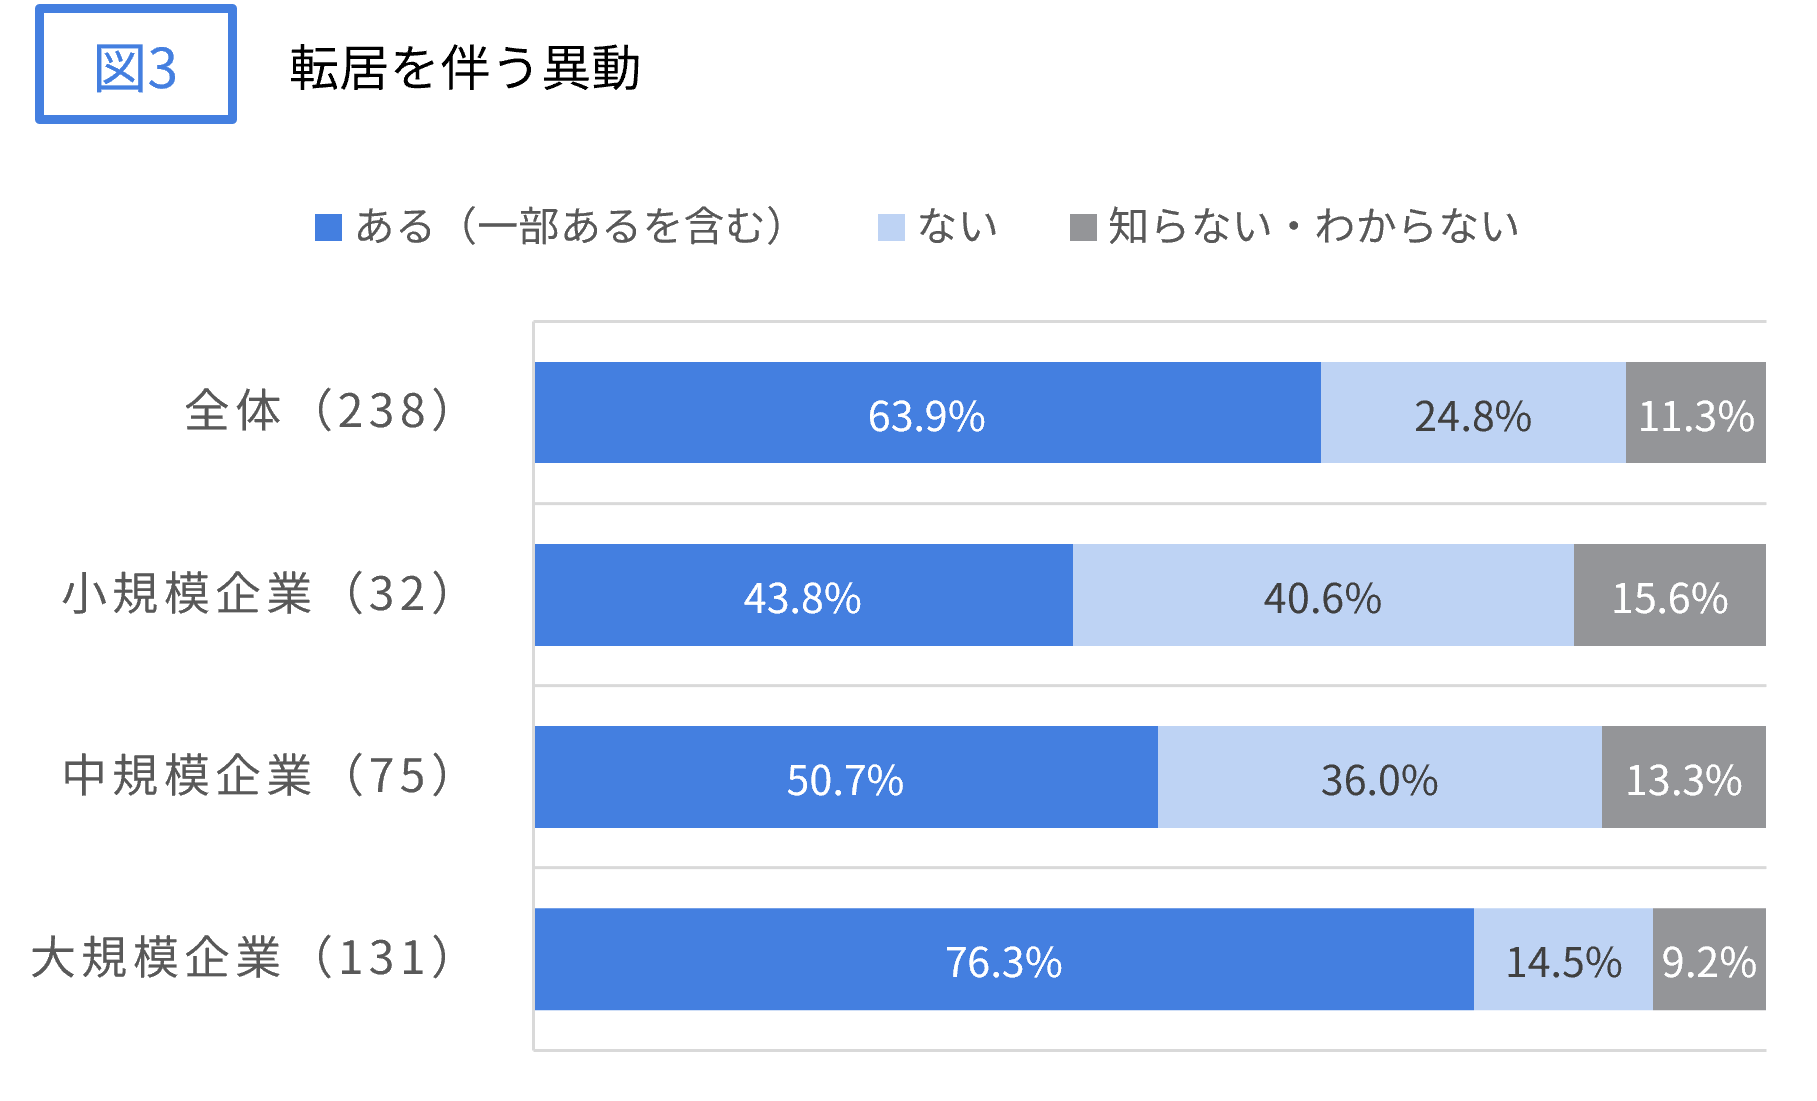Click the 63.9% bar segment for 全体
This screenshot has width=1817, height=1101.
pos(927,413)
